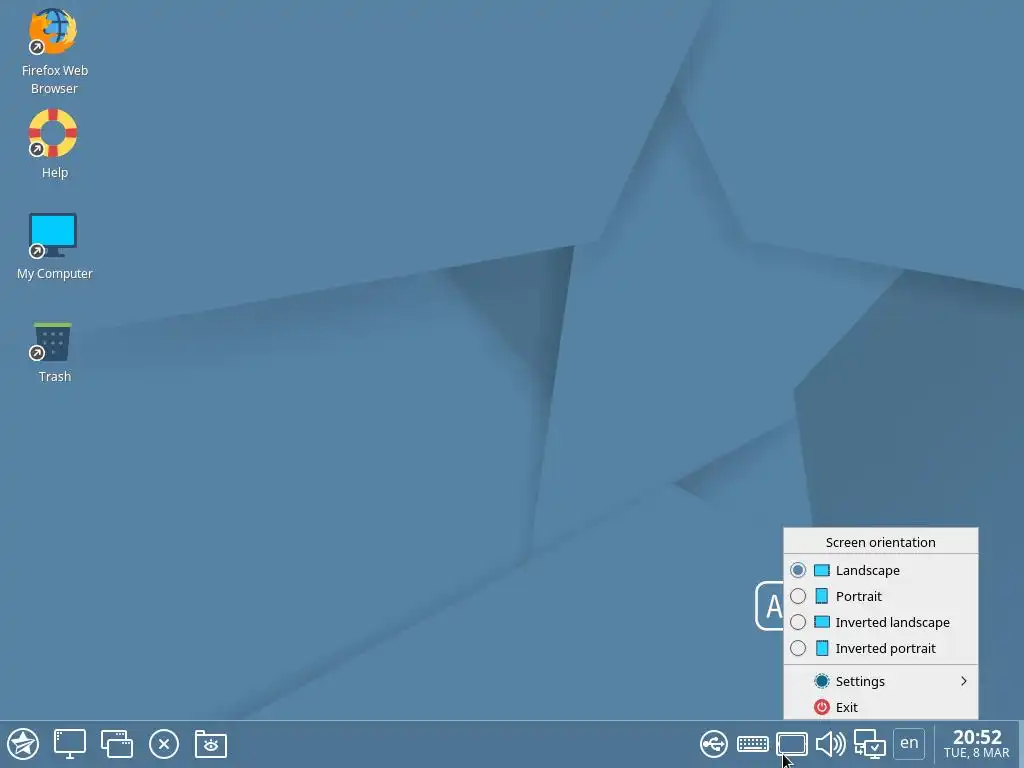Viewport: 1024px width, 768px height.
Task: Click the 'en' keyboard layout indicator
Action: [909, 743]
